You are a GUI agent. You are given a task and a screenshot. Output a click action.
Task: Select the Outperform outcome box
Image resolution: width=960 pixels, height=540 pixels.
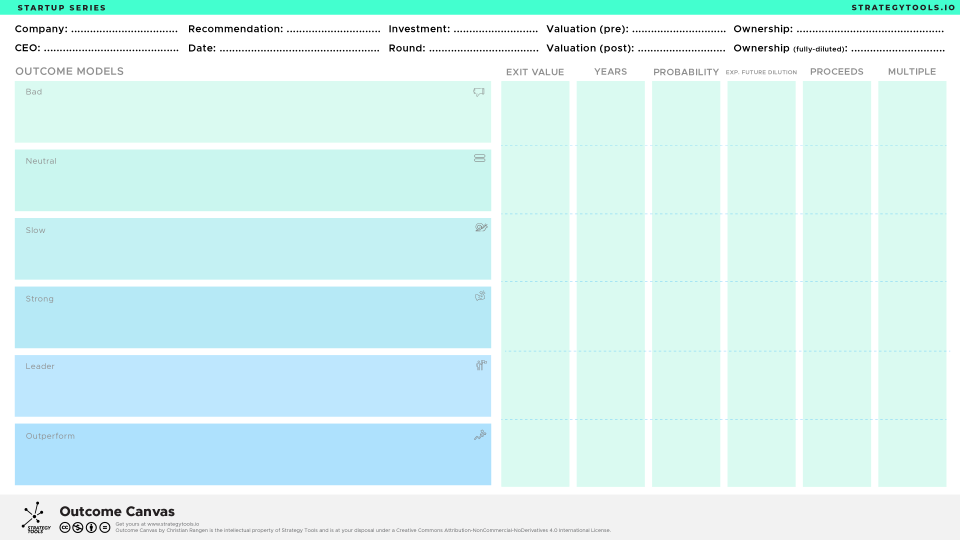(x=252, y=455)
